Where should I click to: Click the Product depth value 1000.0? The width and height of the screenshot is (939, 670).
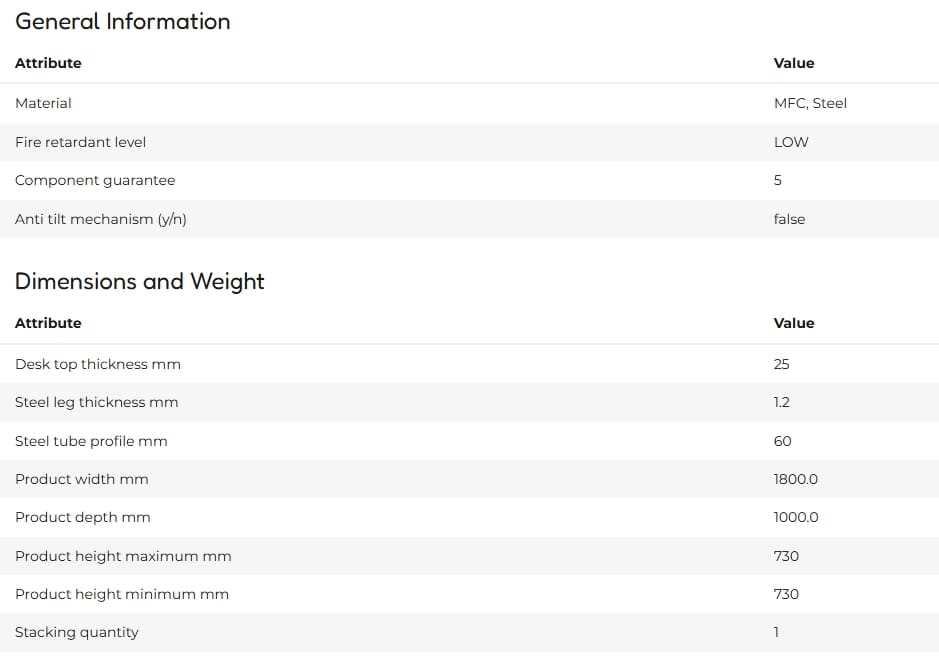796,517
